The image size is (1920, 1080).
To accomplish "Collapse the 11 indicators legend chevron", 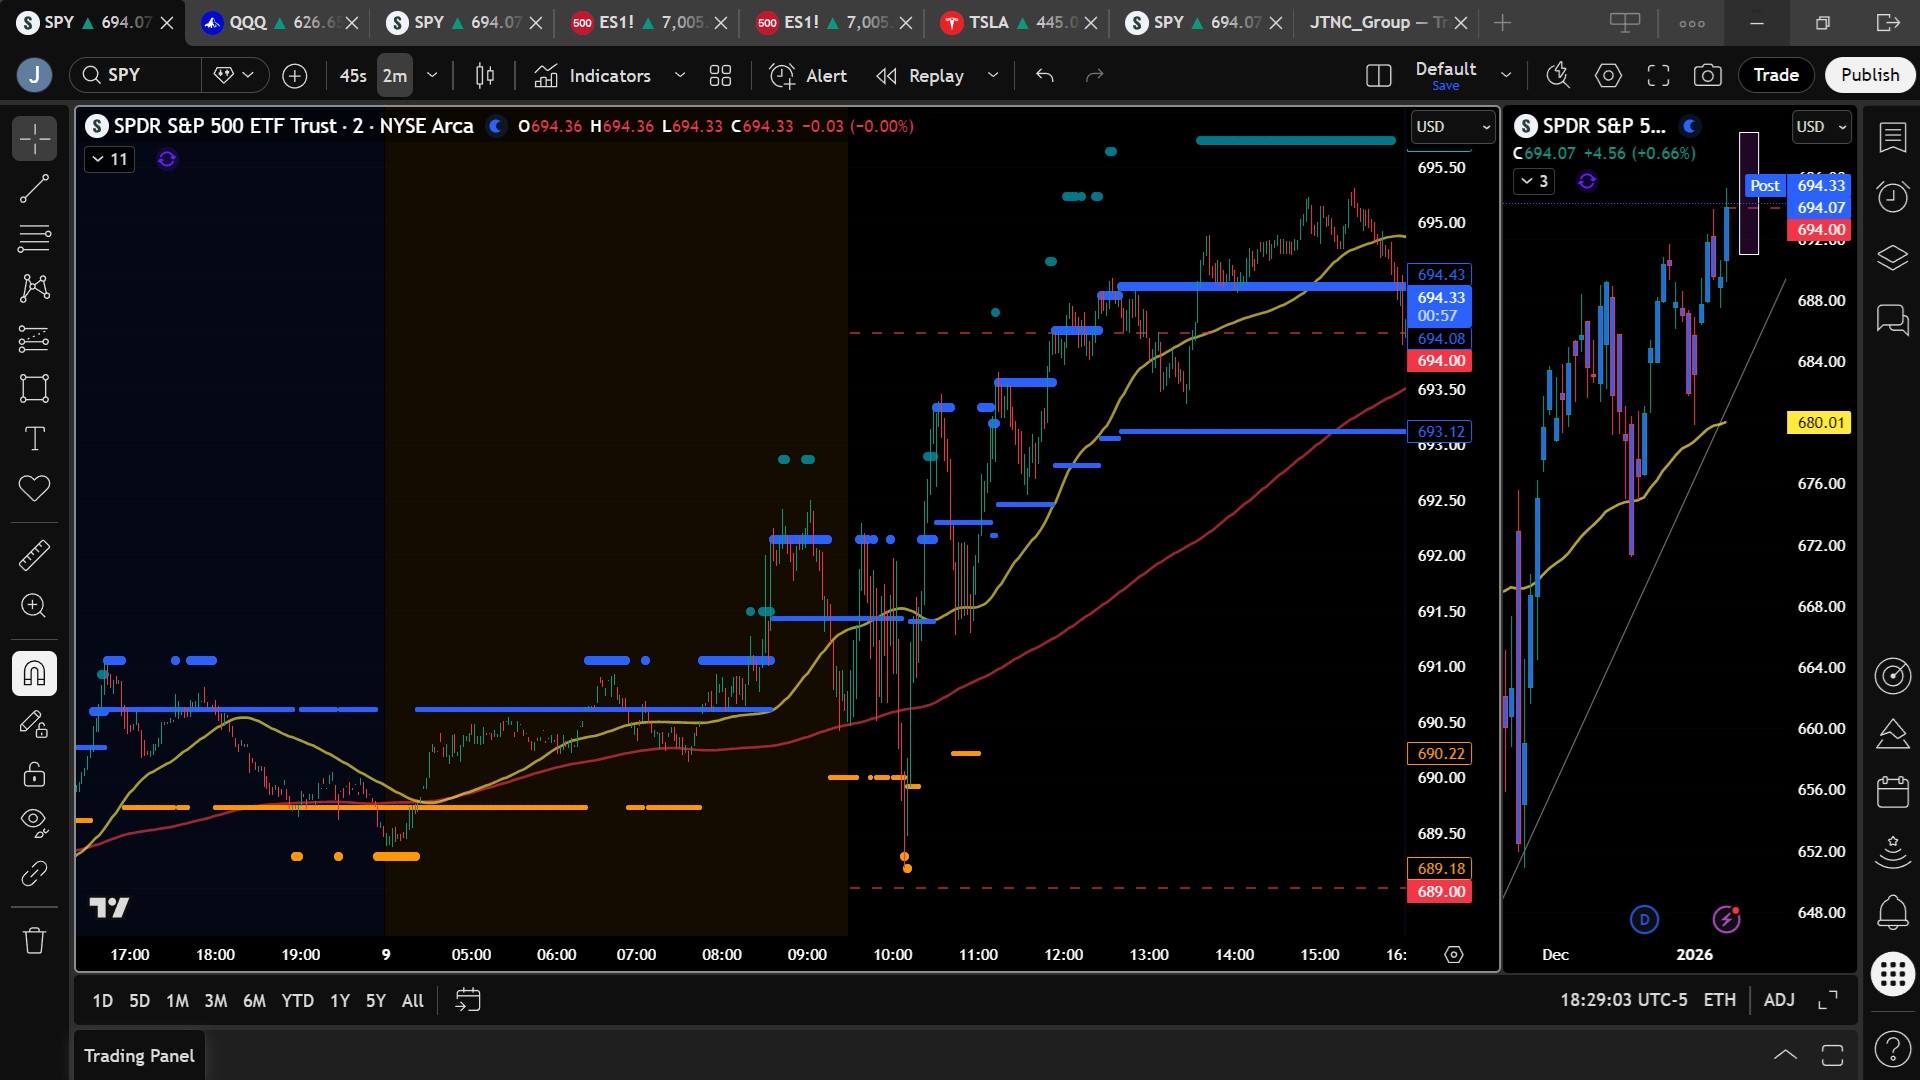I will click(x=98, y=159).
